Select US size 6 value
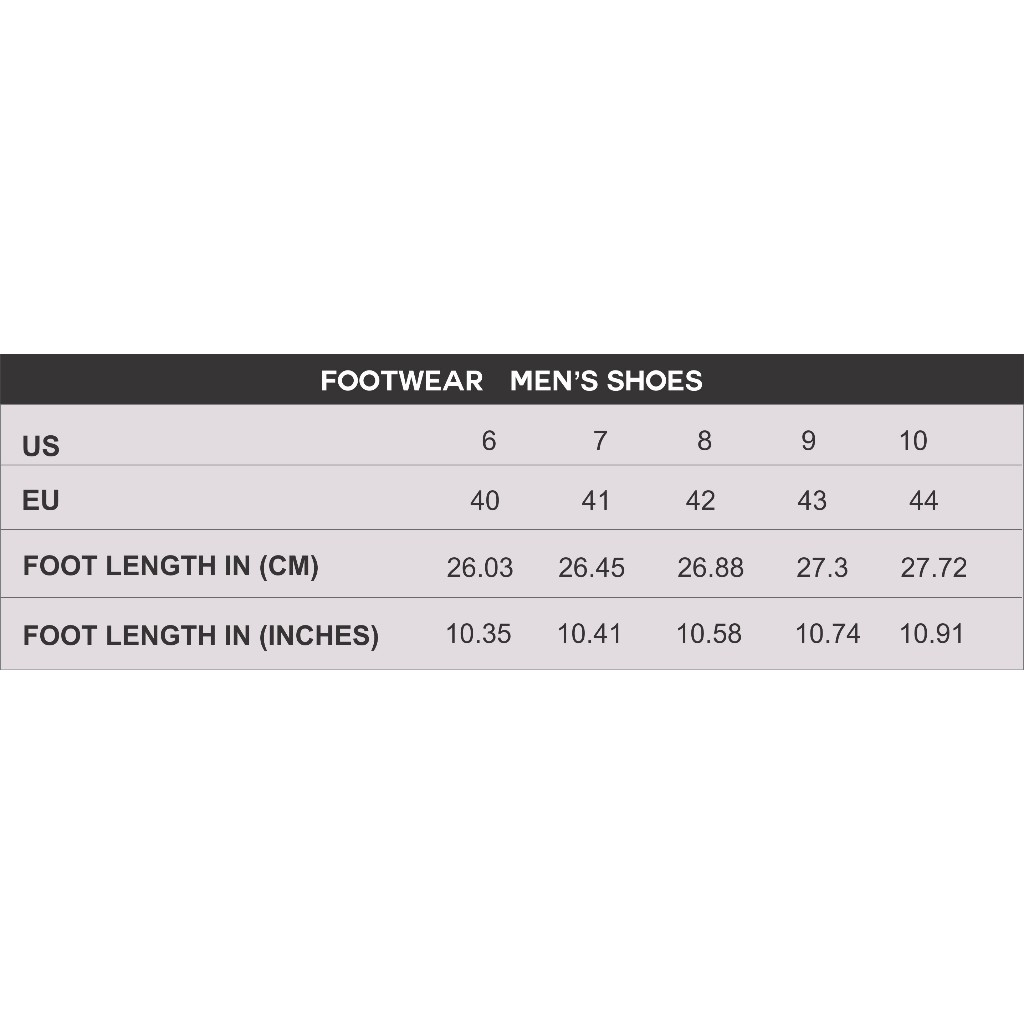Viewport: 1024px width, 1024px height. click(x=488, y=441)
